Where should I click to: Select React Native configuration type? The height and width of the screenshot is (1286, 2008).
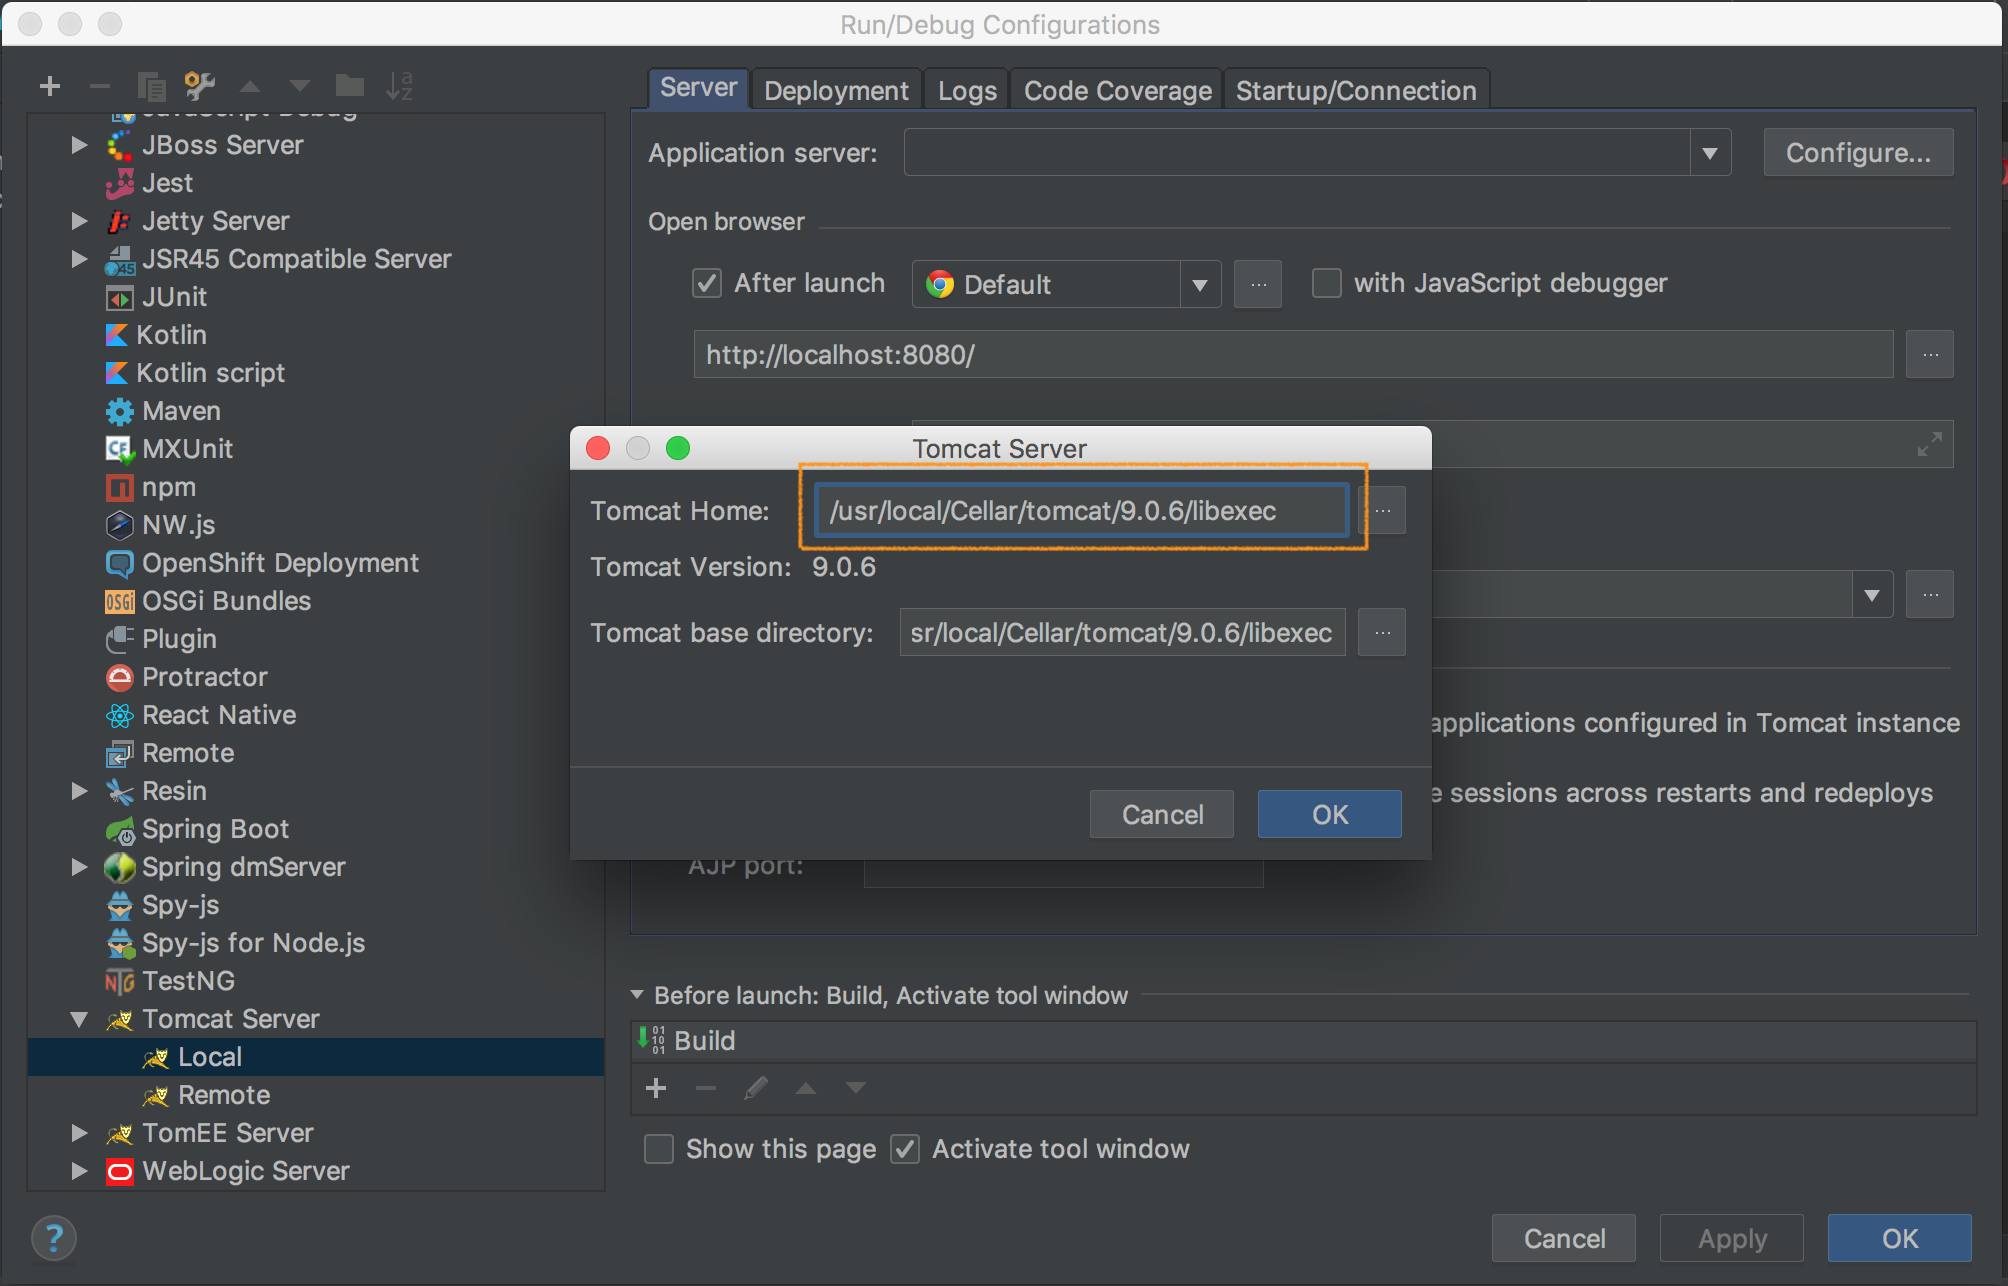pyautogui.click(x=218, y=715)
